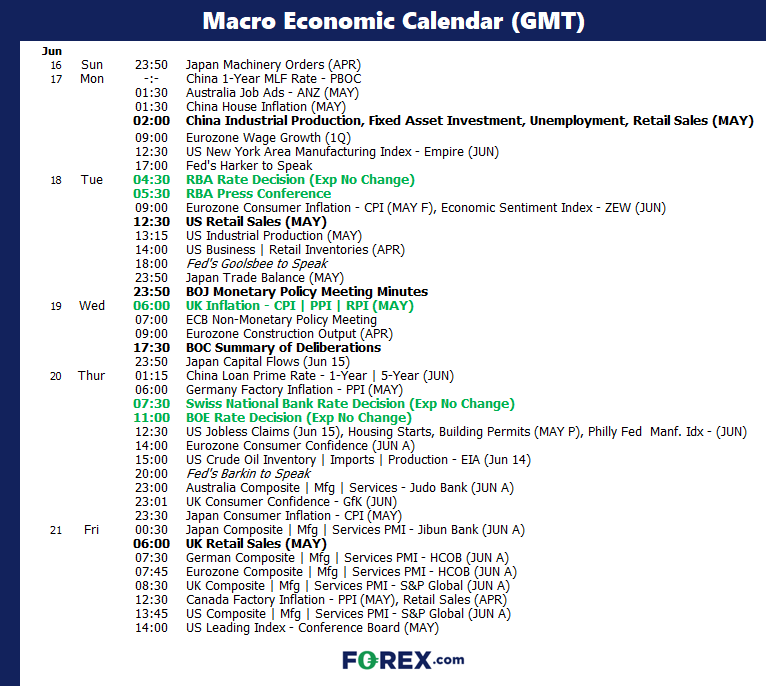This screenshot has width=766, height=686.
Task: Select Australia Composite Judo Bank entry
Action: (350, 488)
